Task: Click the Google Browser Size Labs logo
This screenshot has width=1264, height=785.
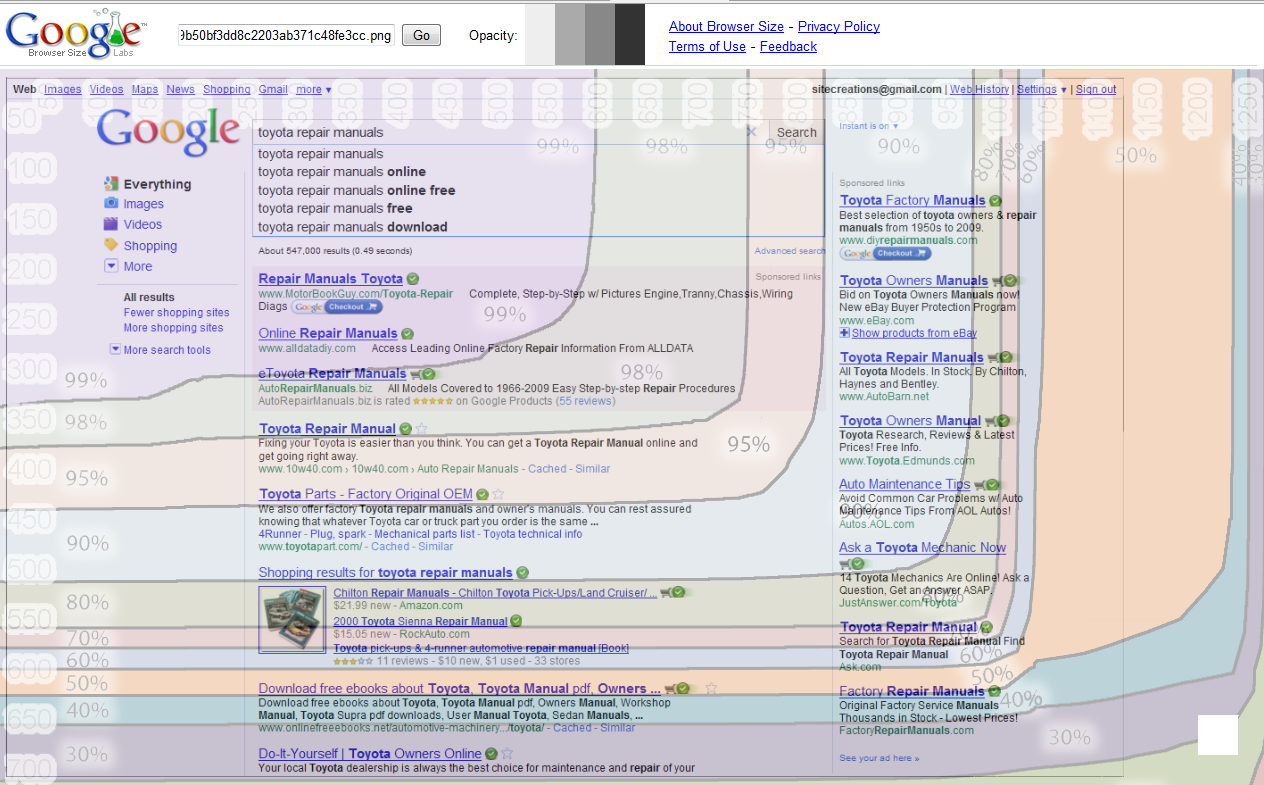Action: (76, 34)
